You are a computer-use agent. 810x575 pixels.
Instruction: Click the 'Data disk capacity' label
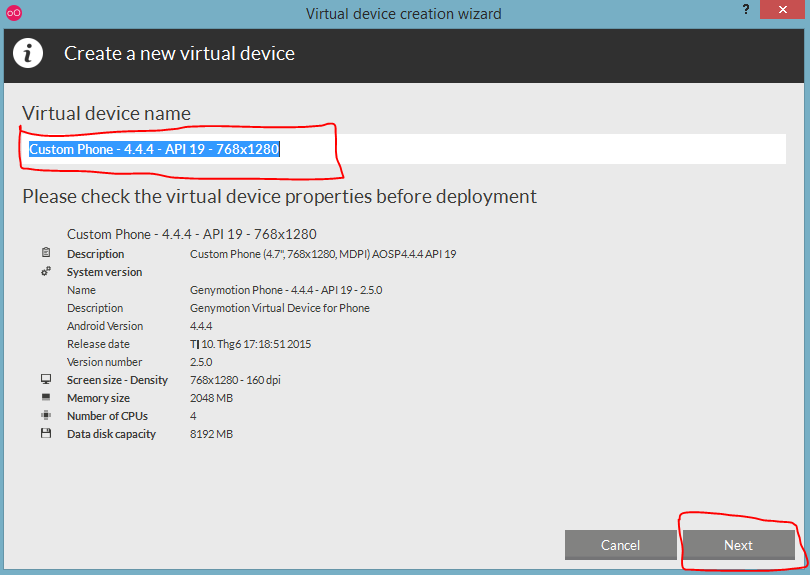pos(111,434)
